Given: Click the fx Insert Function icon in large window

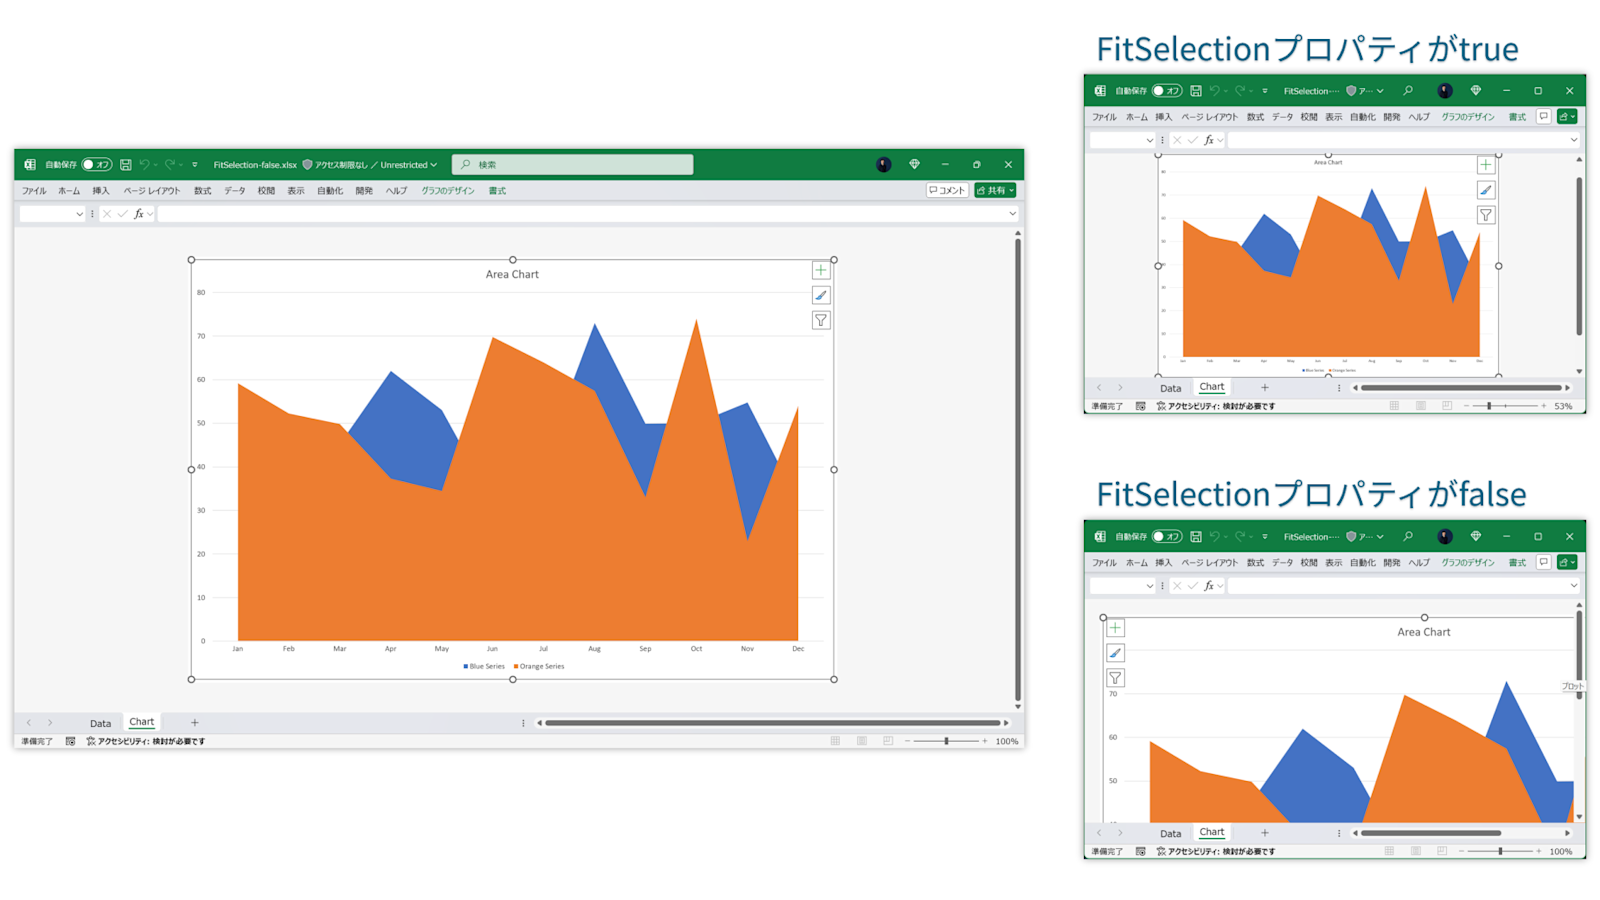Looking at the screenshot, I should tap(139, 214).
